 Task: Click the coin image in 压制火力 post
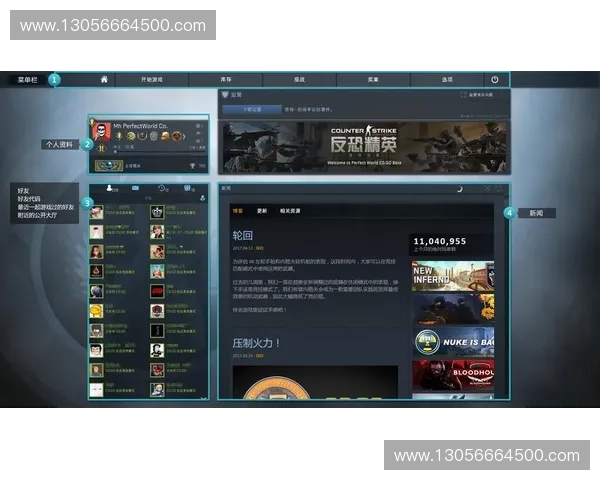pyautogui.click(x=277, y=387)
